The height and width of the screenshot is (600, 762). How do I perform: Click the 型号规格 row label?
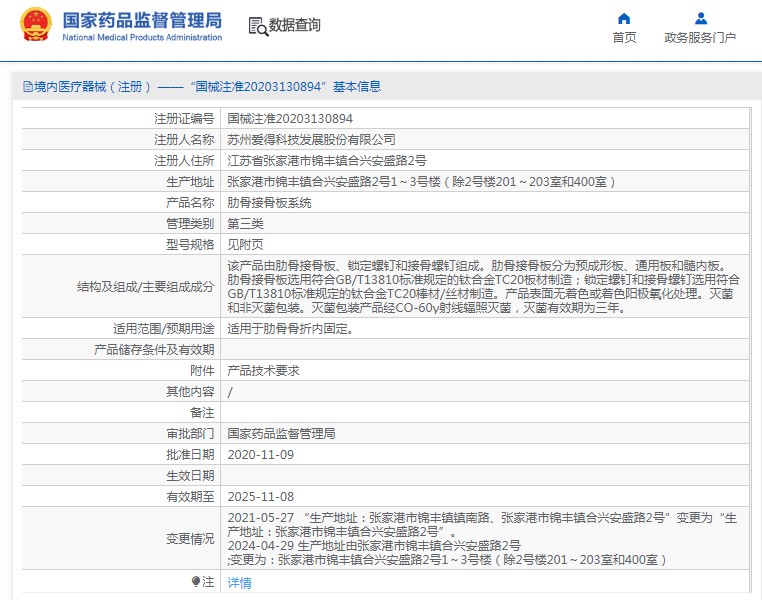pos(190,244)
